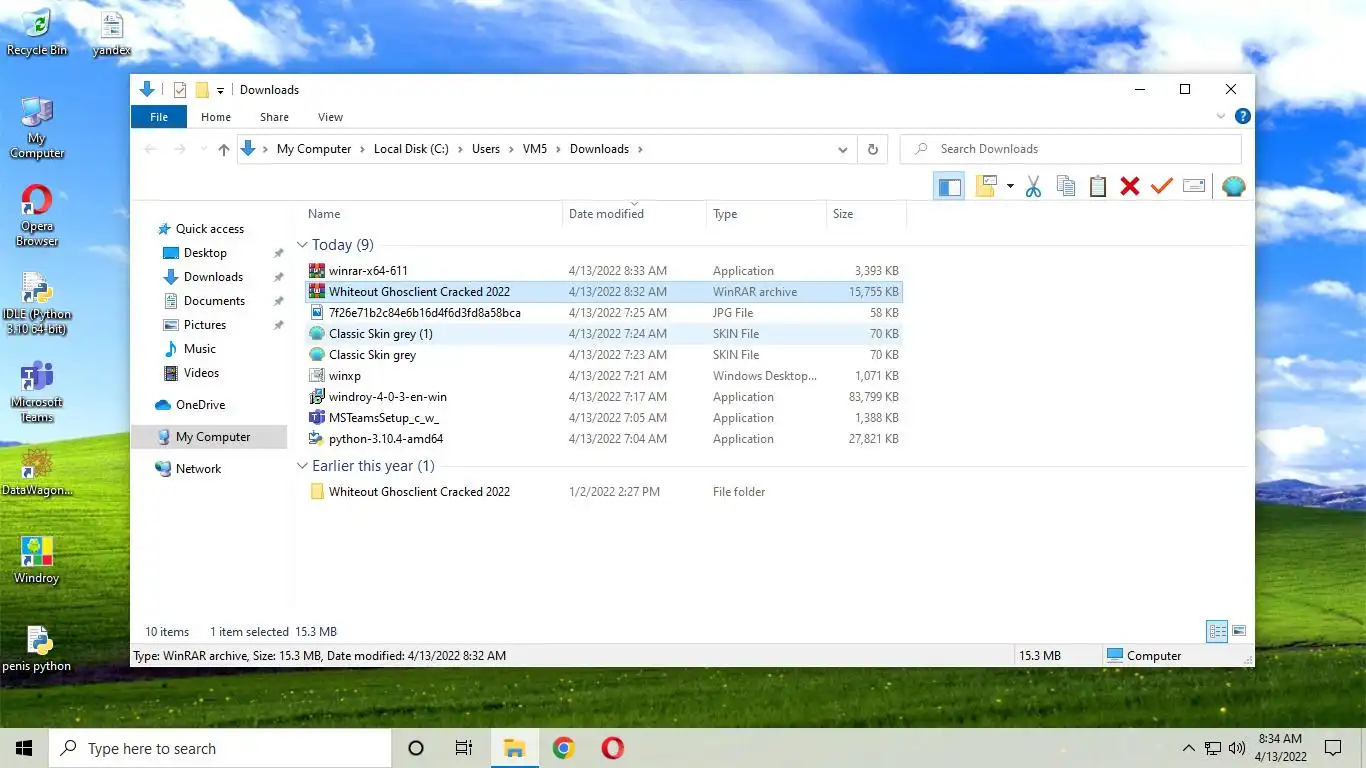Switch to Details view in the status bar

click(1217, 631)
